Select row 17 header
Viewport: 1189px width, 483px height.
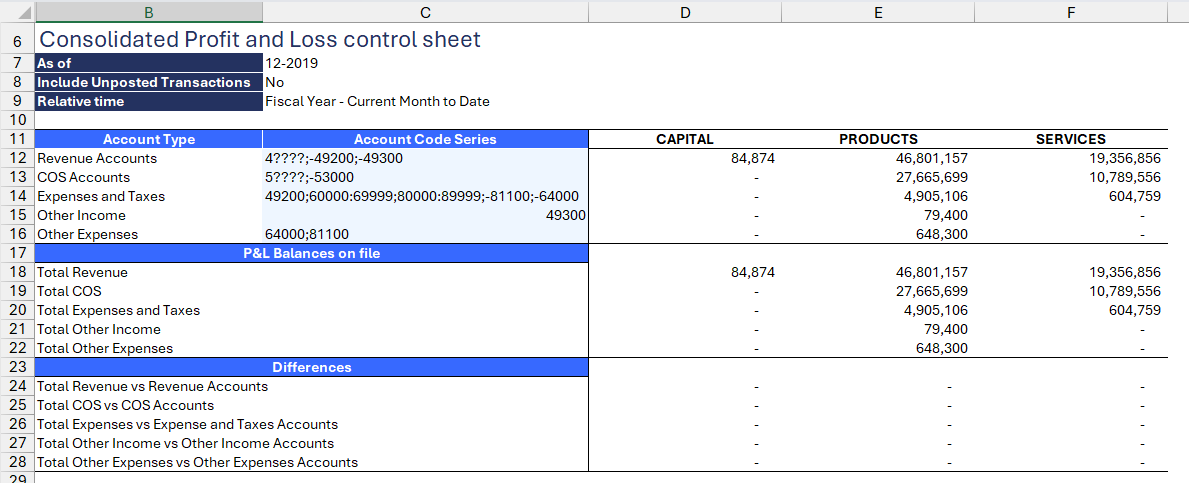point(17,253)
